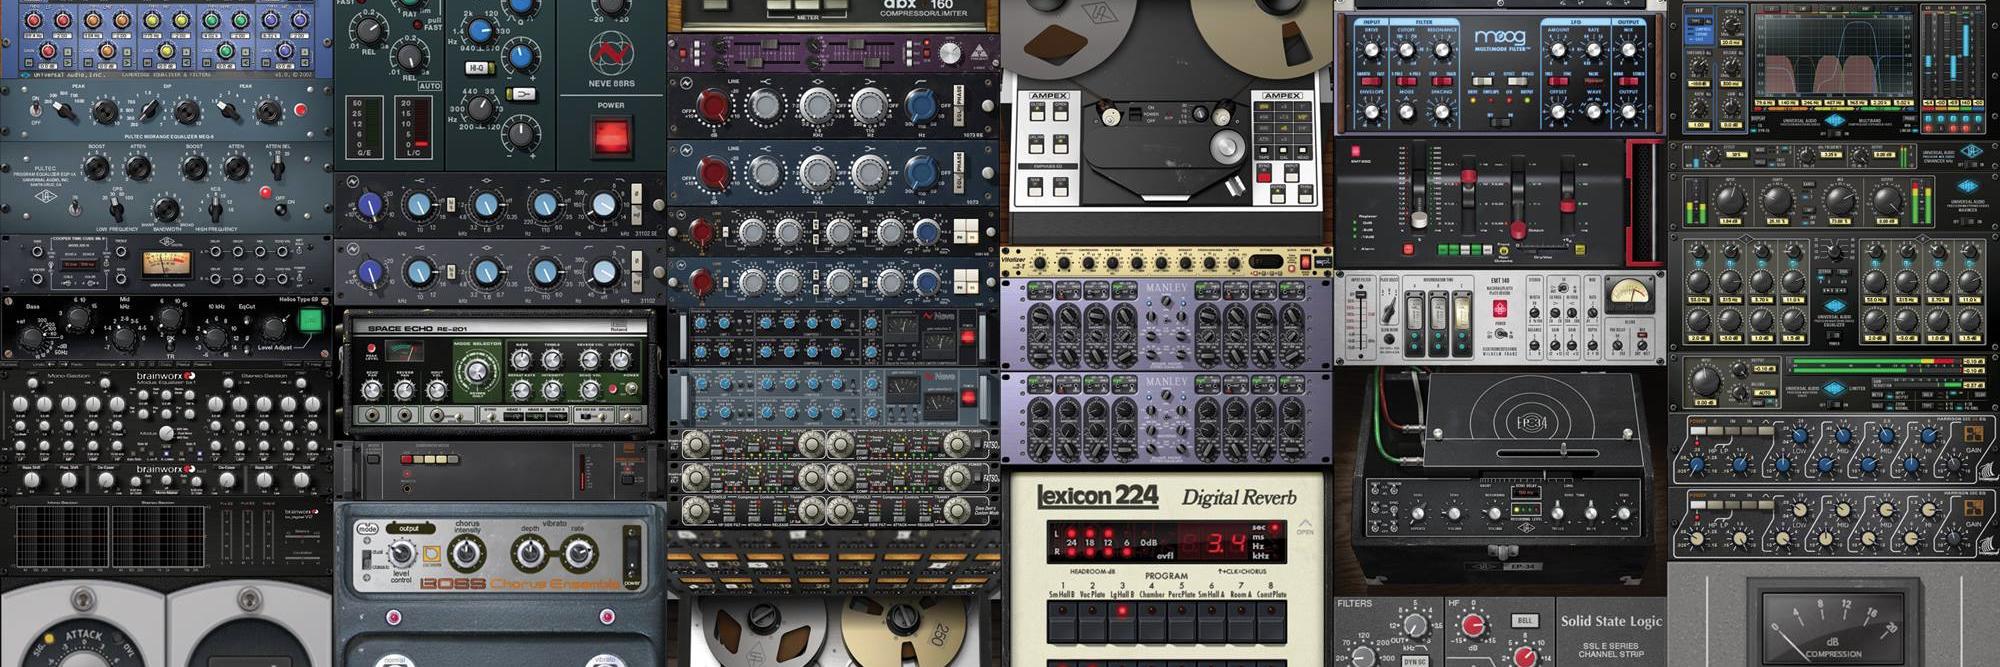Screen dimensions: 2000x667
Task: Click the blue high-pass knob on Neve 1073 SE
Action: [921, 105]
